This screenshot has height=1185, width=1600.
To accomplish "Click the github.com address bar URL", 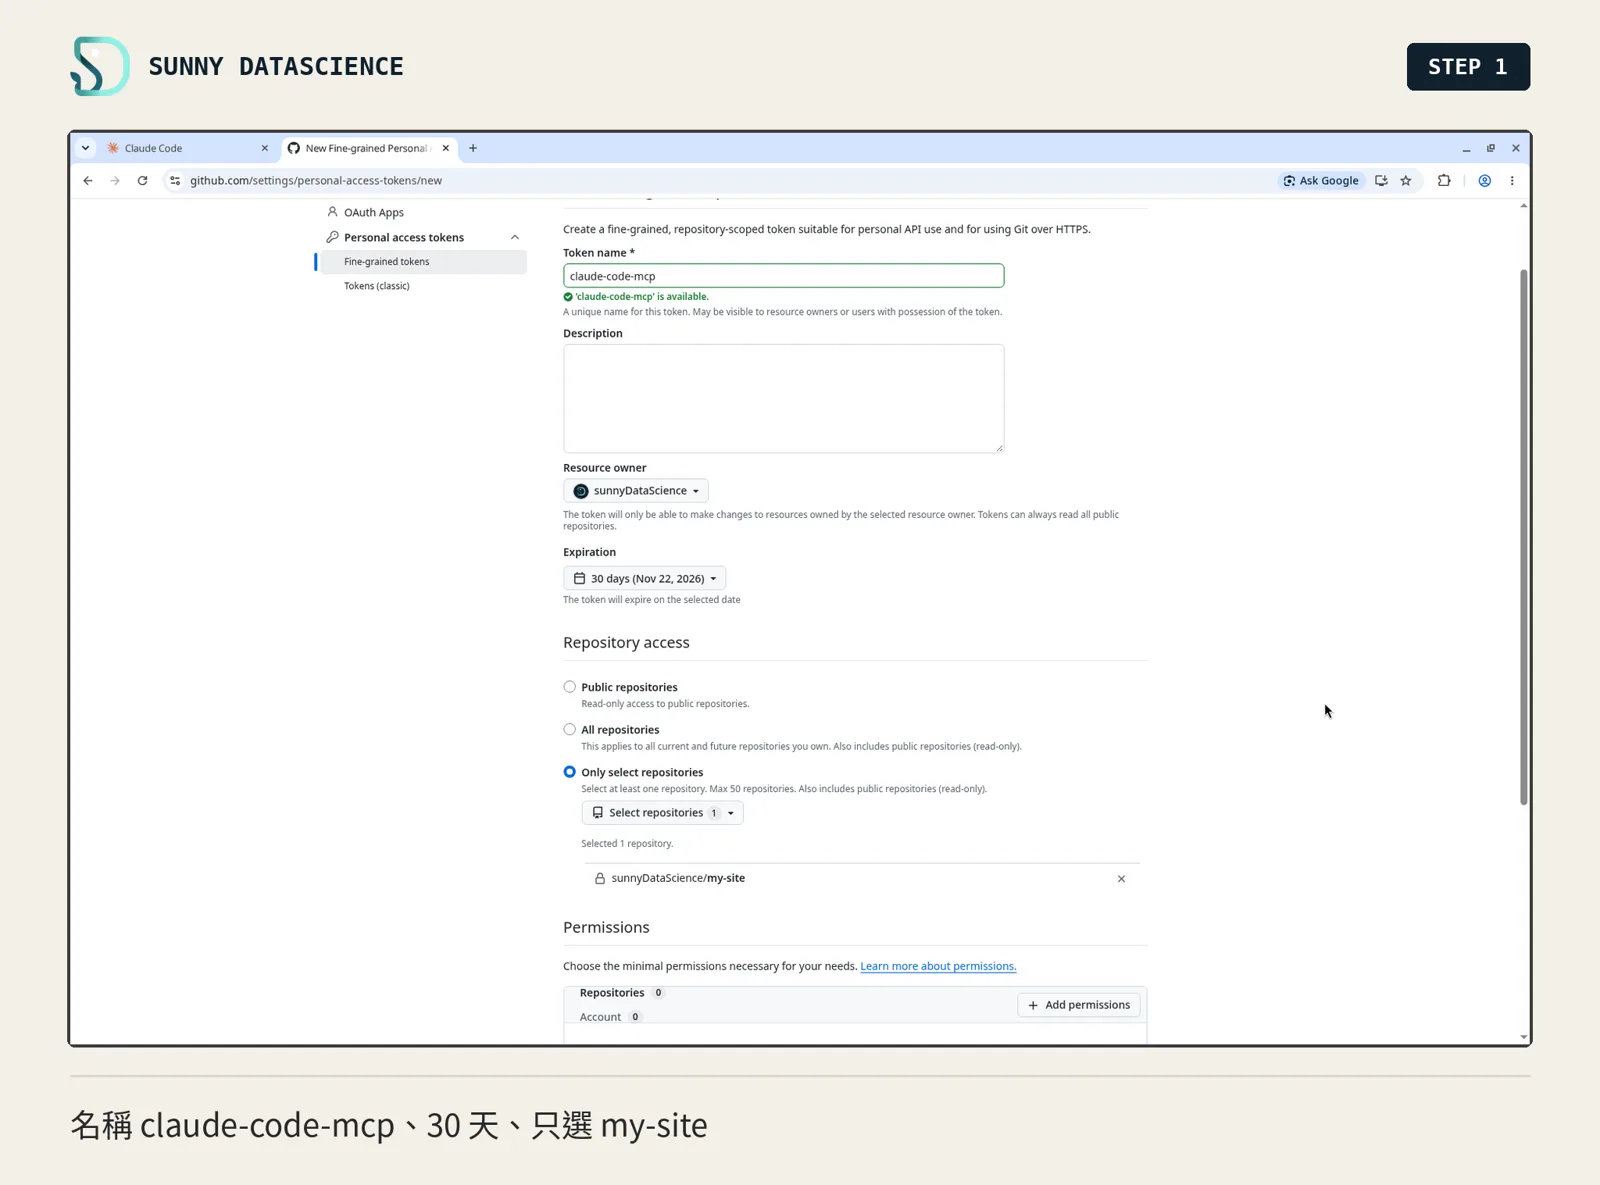I will 316,181.
